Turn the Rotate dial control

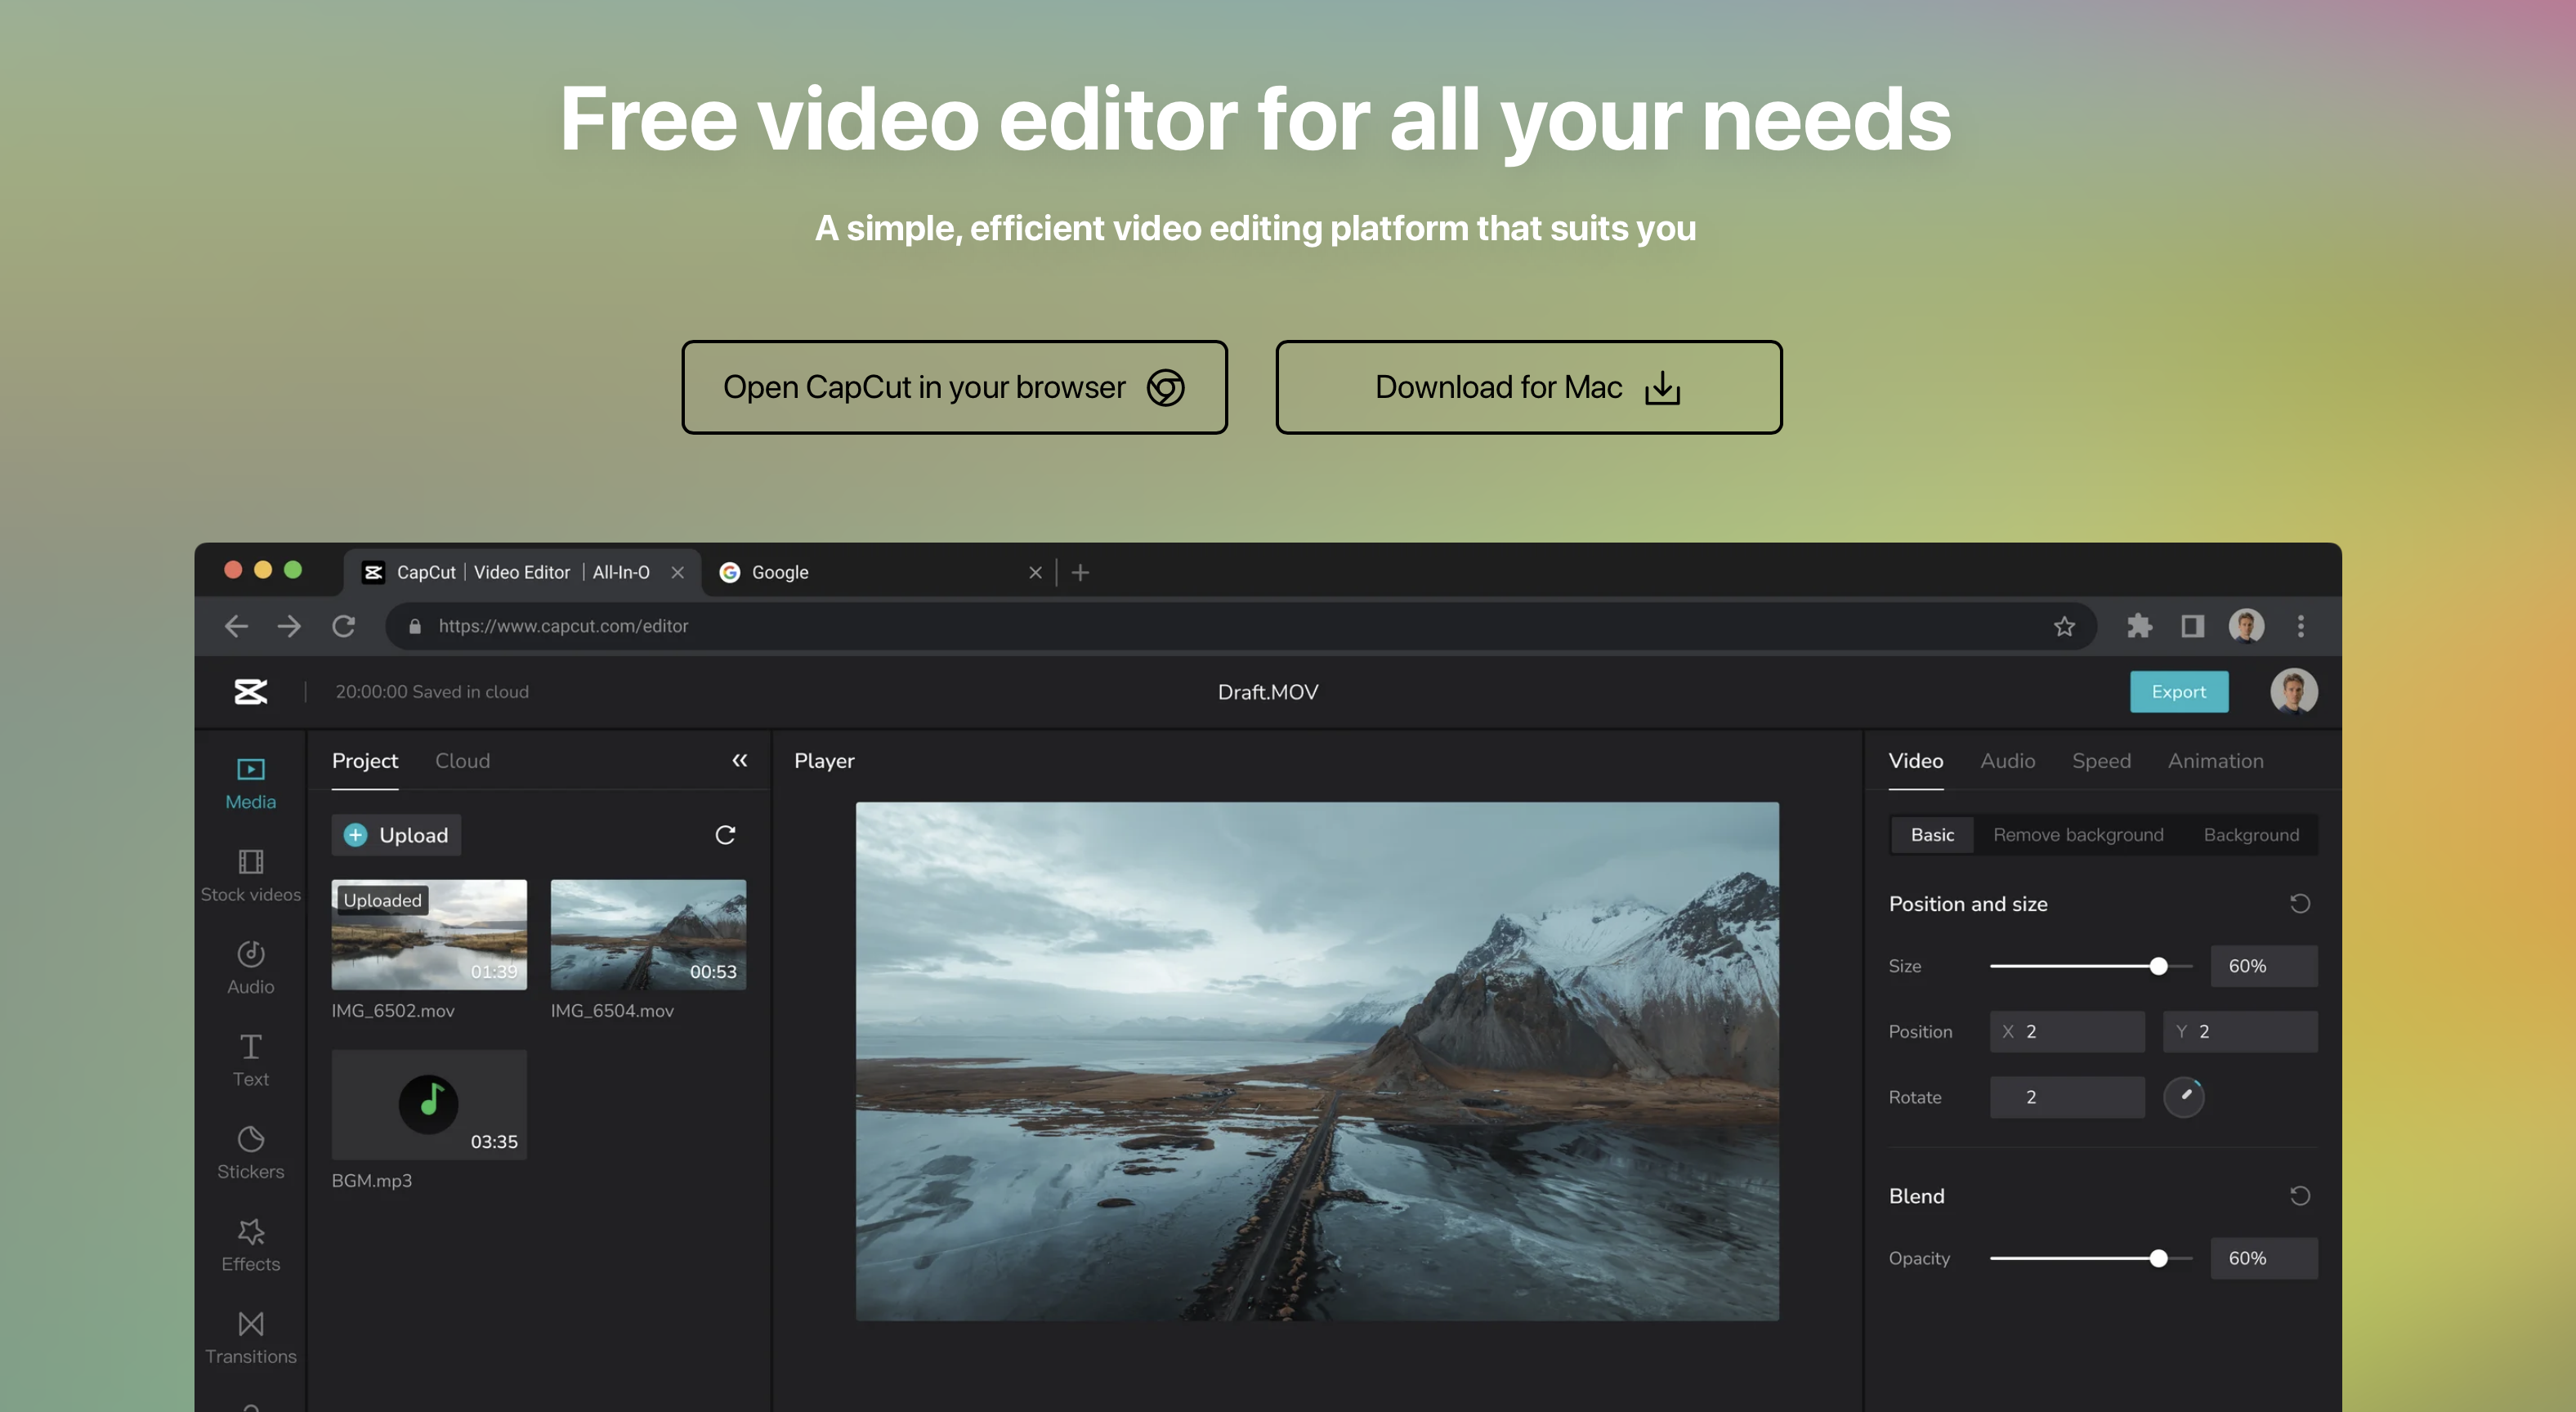tap(2183, 1097)
